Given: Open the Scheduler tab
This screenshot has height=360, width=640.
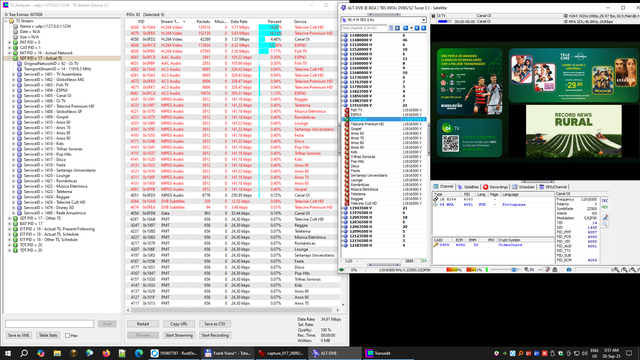Looking at the screenshot, I should [x=523, y=187].
